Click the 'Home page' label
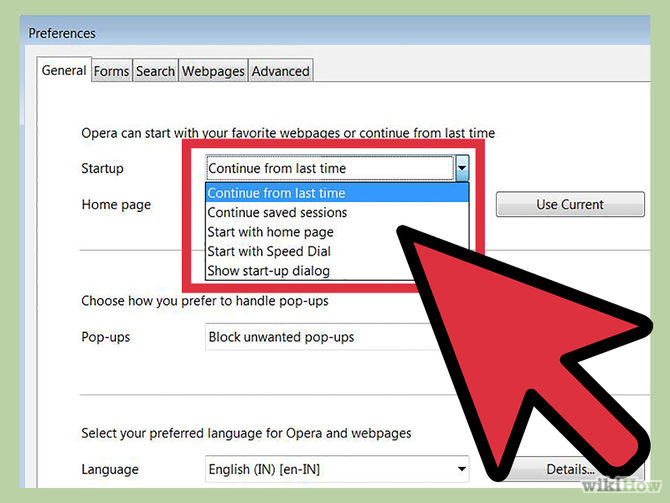The height and width of the screenshot is (503, 670). pyautogui.click(x=116, y=204)
